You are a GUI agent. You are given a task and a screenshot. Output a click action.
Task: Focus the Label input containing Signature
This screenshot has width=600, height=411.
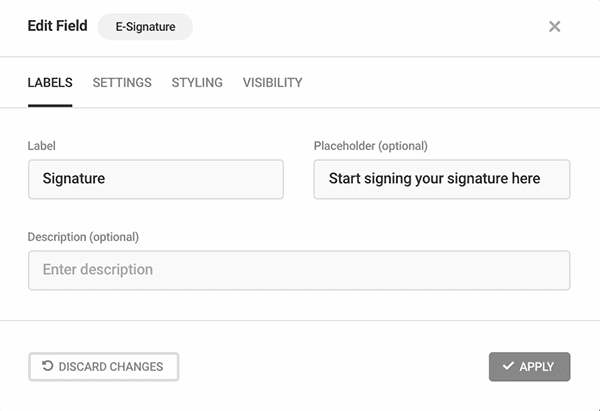(x=156, y=179)
